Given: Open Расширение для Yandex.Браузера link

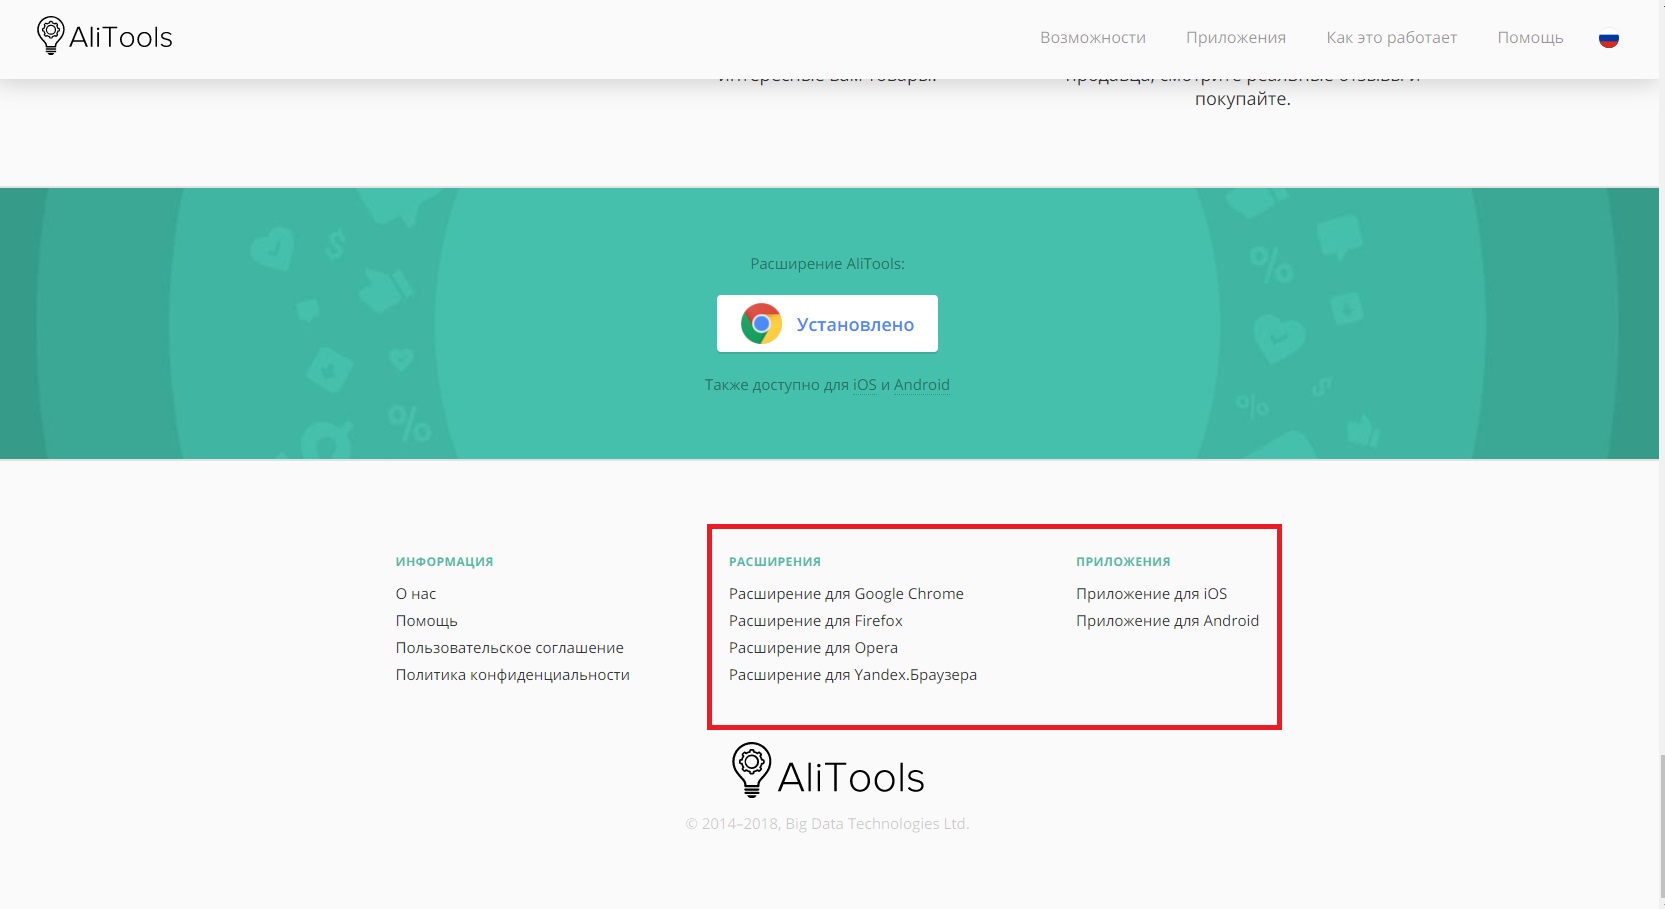Looking at the screenshot, I should pos(853,675).
